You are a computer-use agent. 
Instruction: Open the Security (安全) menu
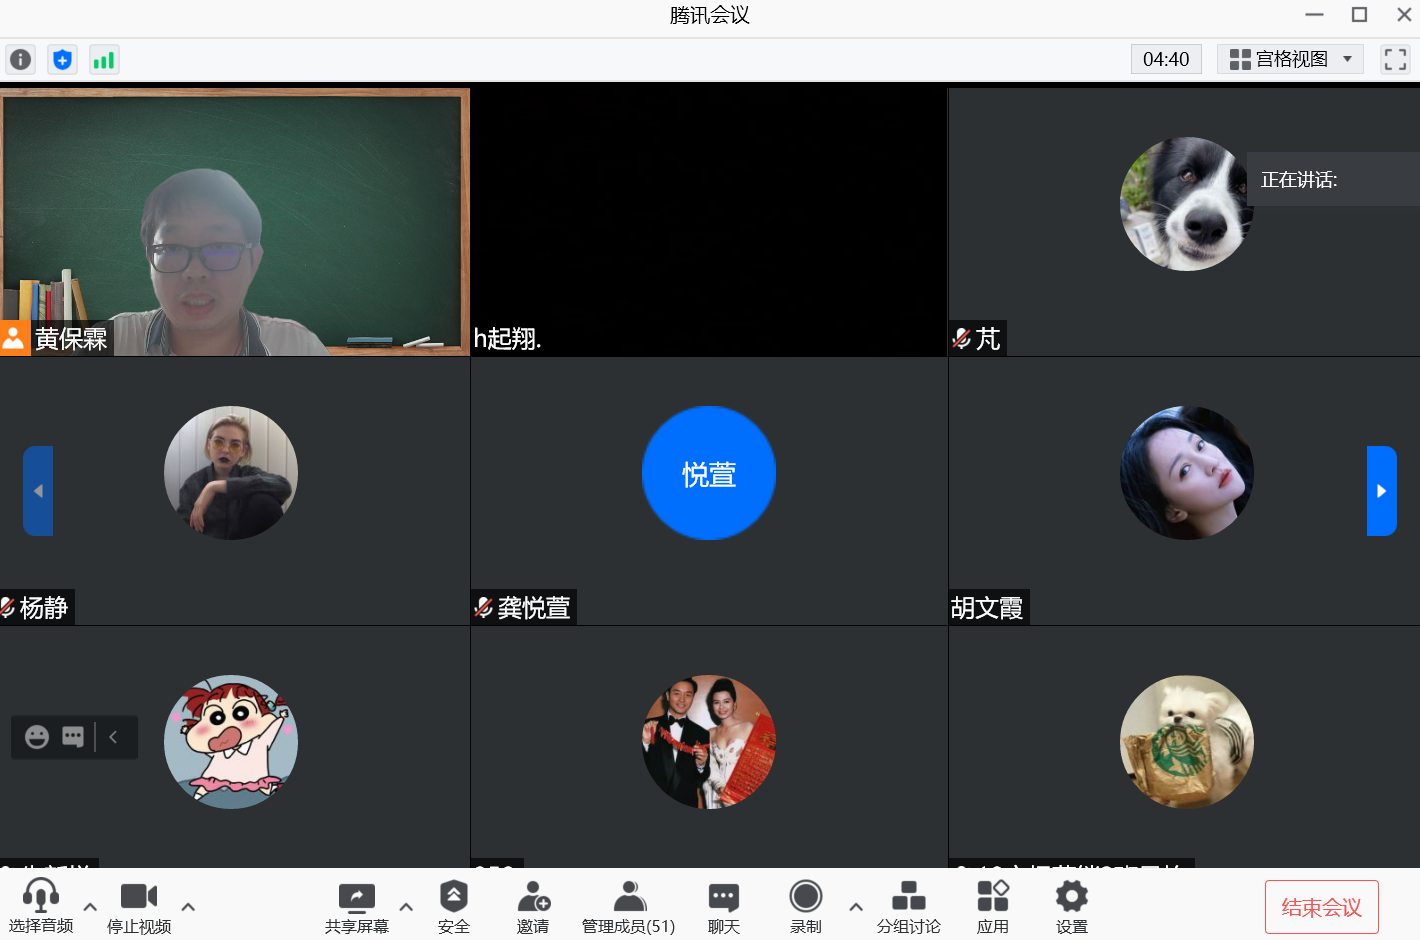point(453,907)
